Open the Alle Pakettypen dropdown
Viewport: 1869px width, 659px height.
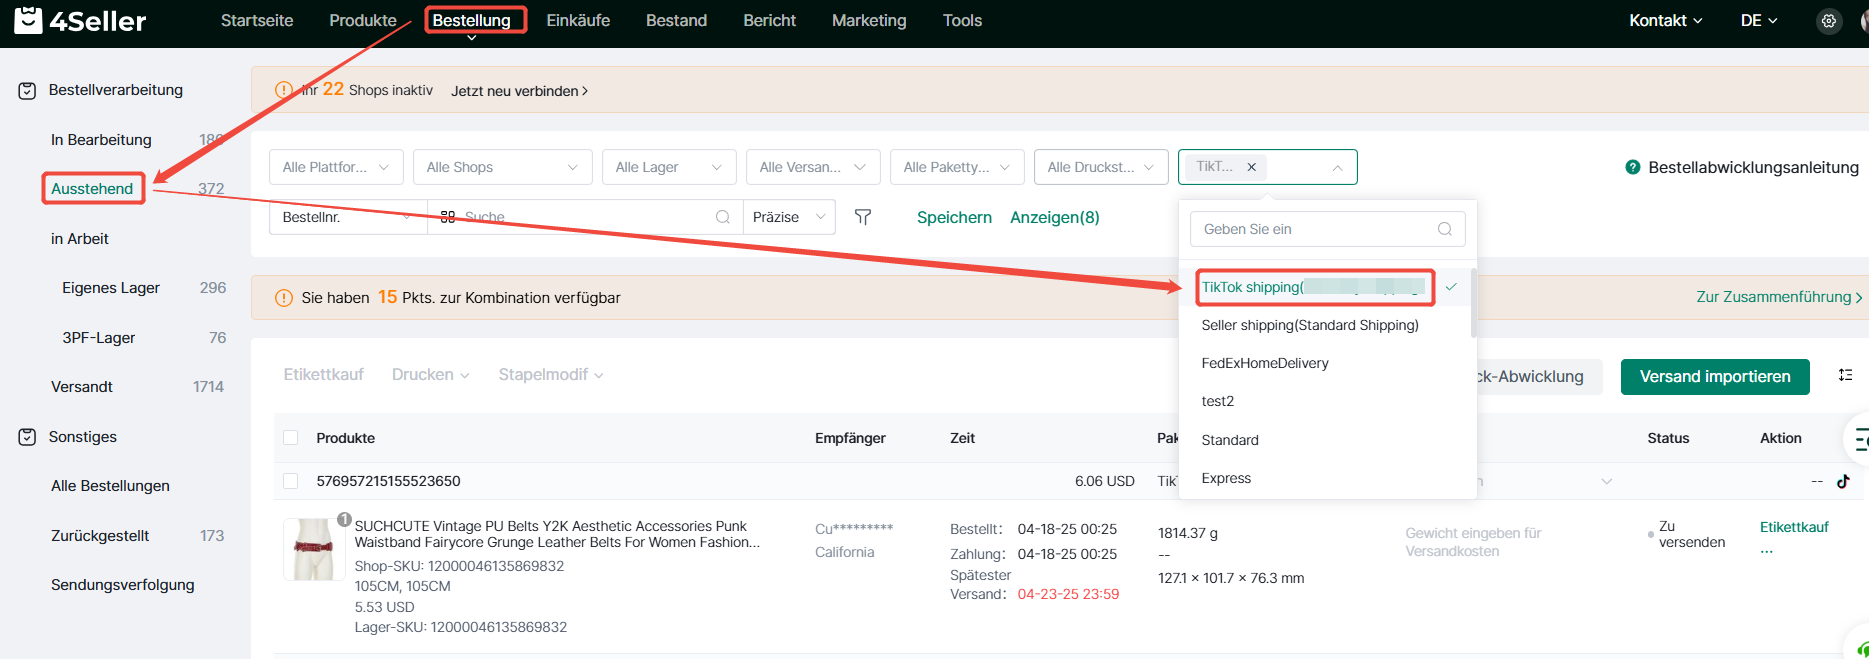[957, 167]
